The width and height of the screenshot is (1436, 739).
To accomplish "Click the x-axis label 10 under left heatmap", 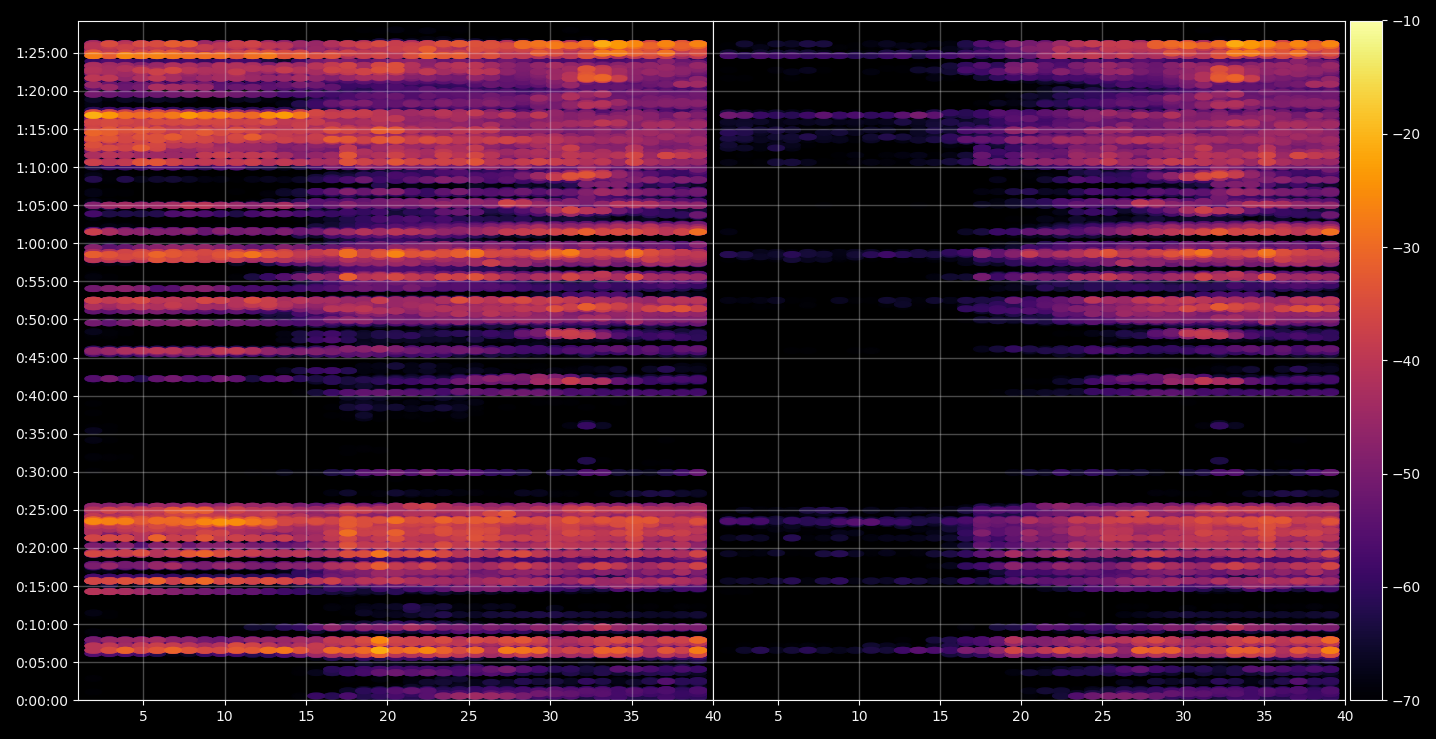I will point(224,716).
